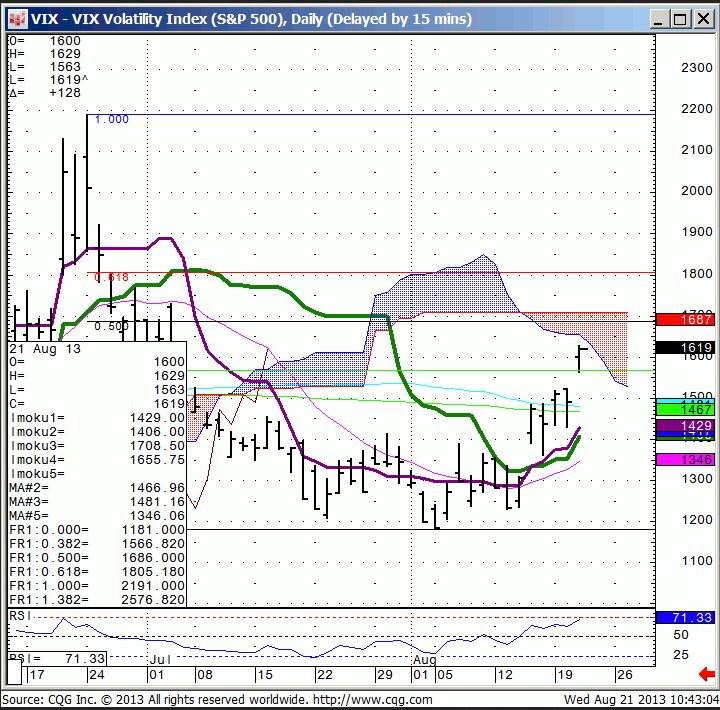Click the 50 level on RSI scale

point(681,635)
